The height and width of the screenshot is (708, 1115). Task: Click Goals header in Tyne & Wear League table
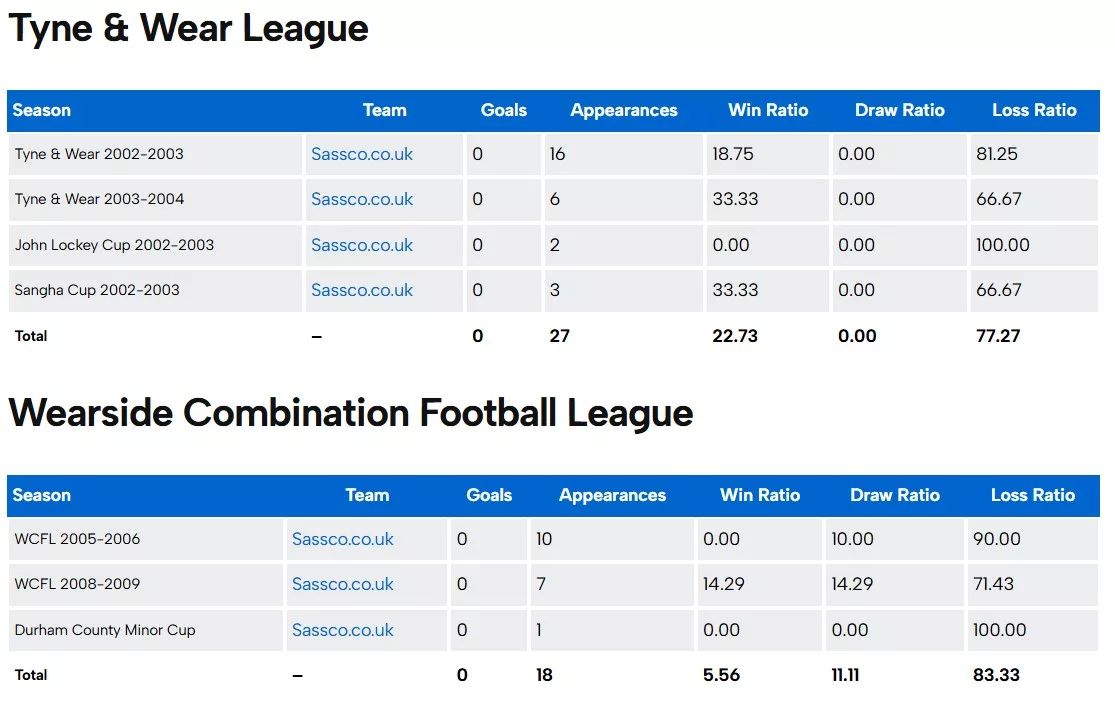[504, 110]
